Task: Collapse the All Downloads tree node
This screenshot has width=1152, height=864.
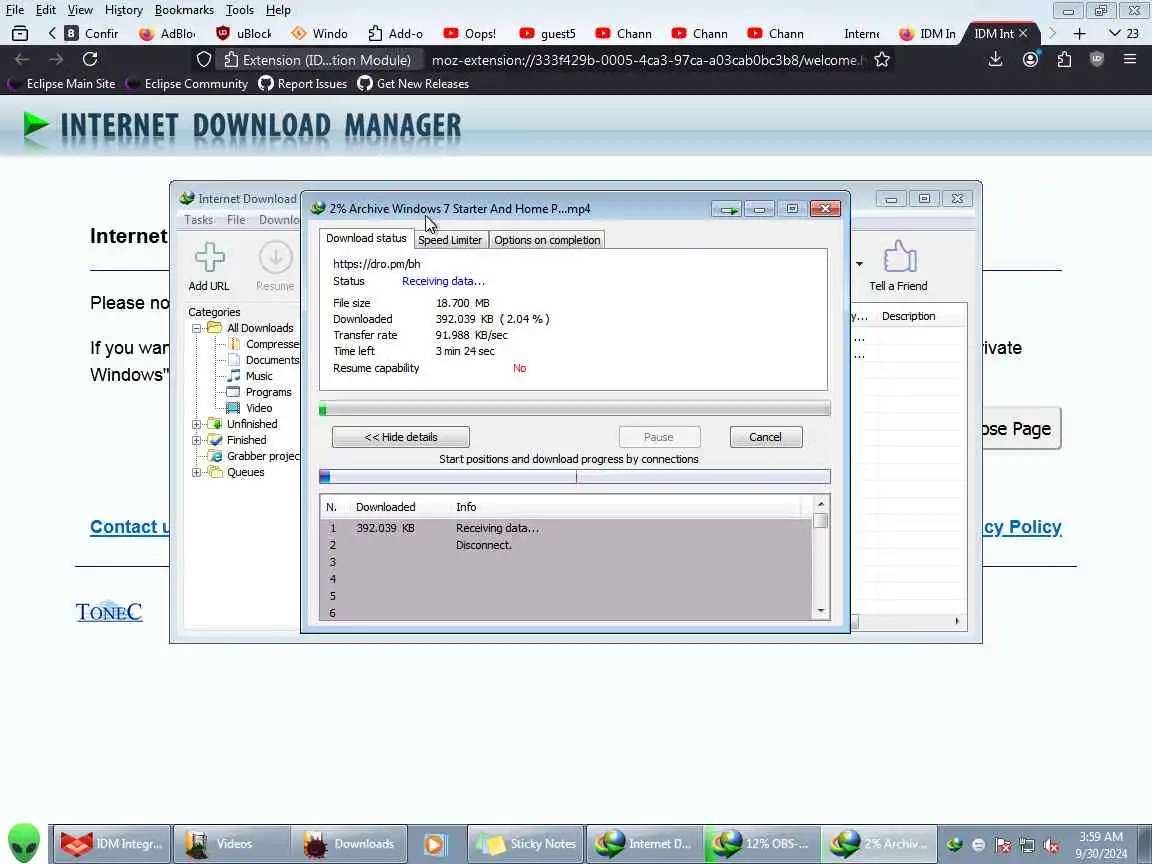Action: tap(196, 328)
